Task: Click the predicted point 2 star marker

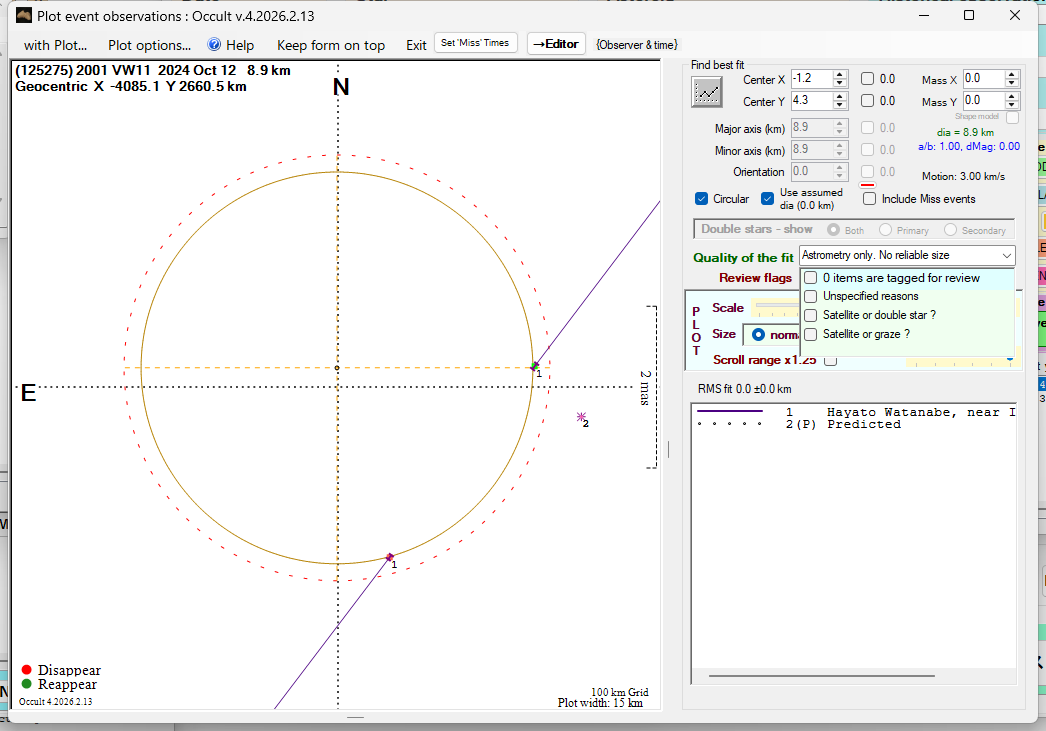Action: coord(580,417)
